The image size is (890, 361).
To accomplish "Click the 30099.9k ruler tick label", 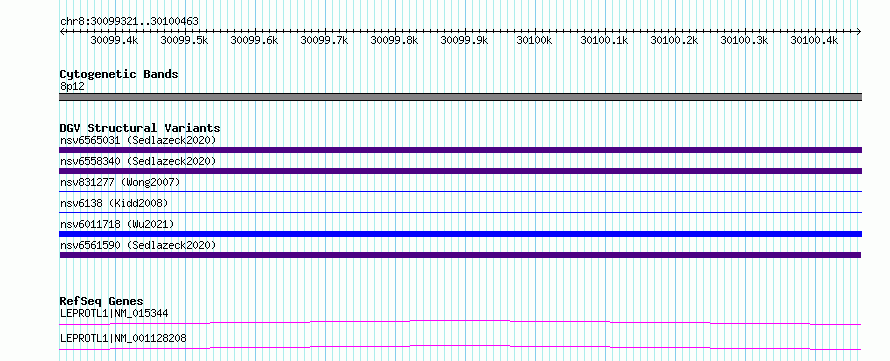I will pyautogui.click(x=464, y=40).
